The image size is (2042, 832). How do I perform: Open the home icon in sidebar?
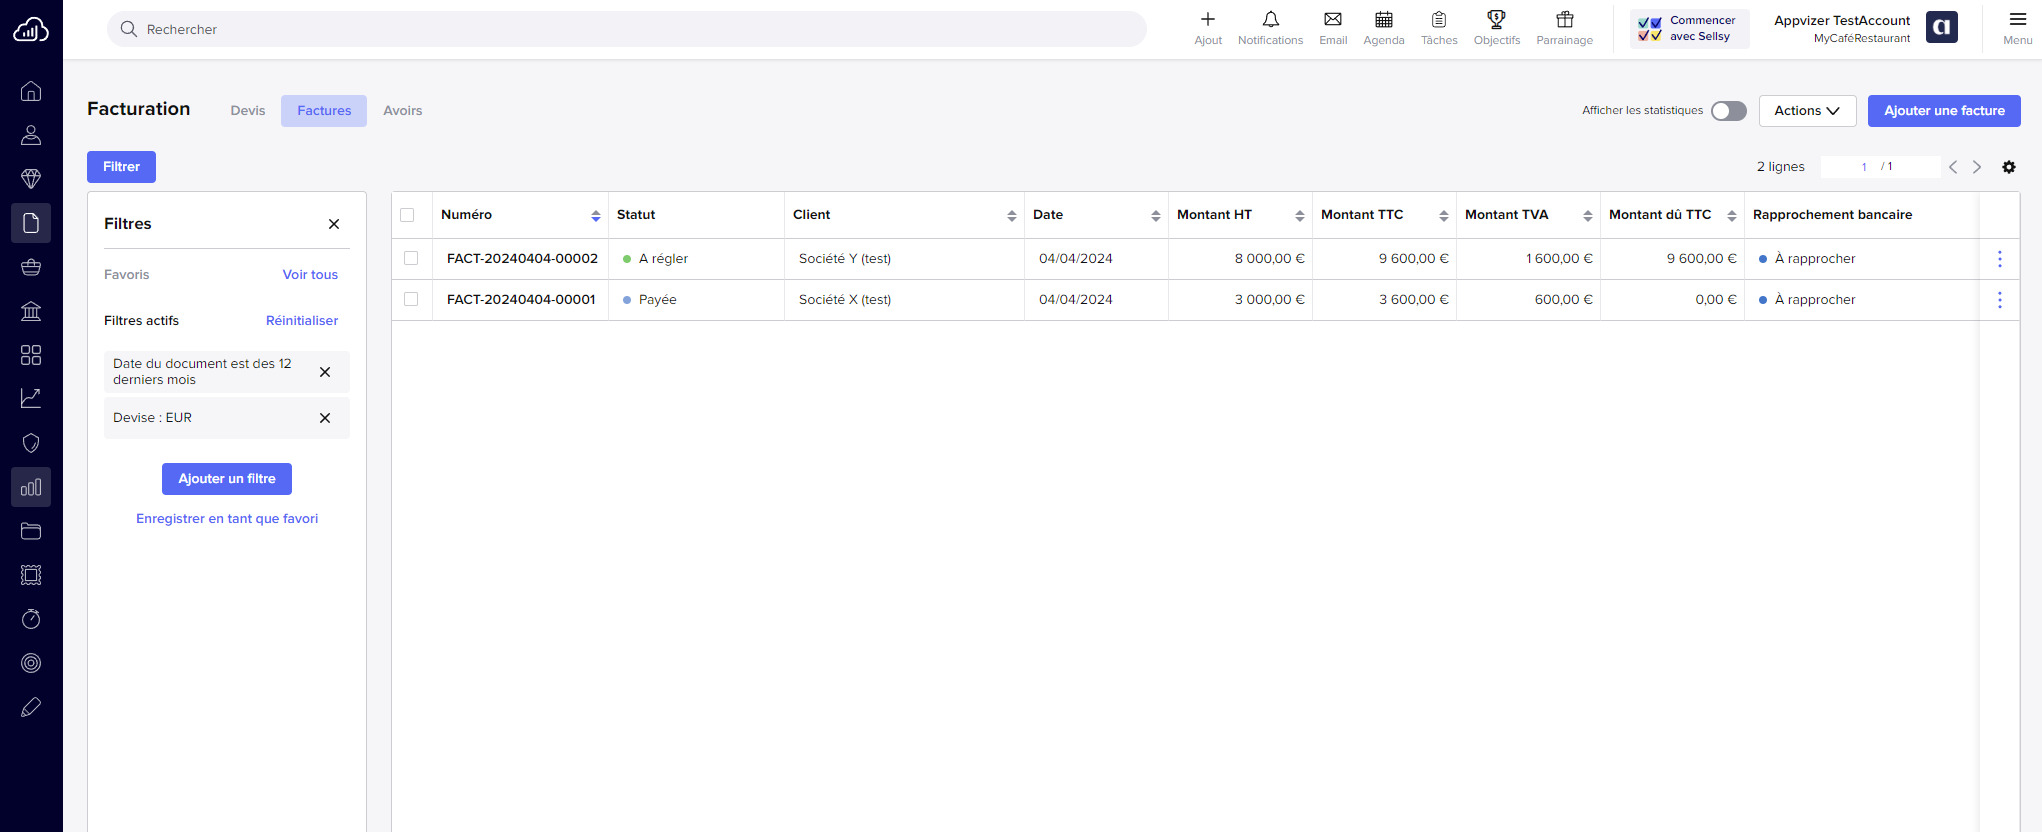click(31, 91)
